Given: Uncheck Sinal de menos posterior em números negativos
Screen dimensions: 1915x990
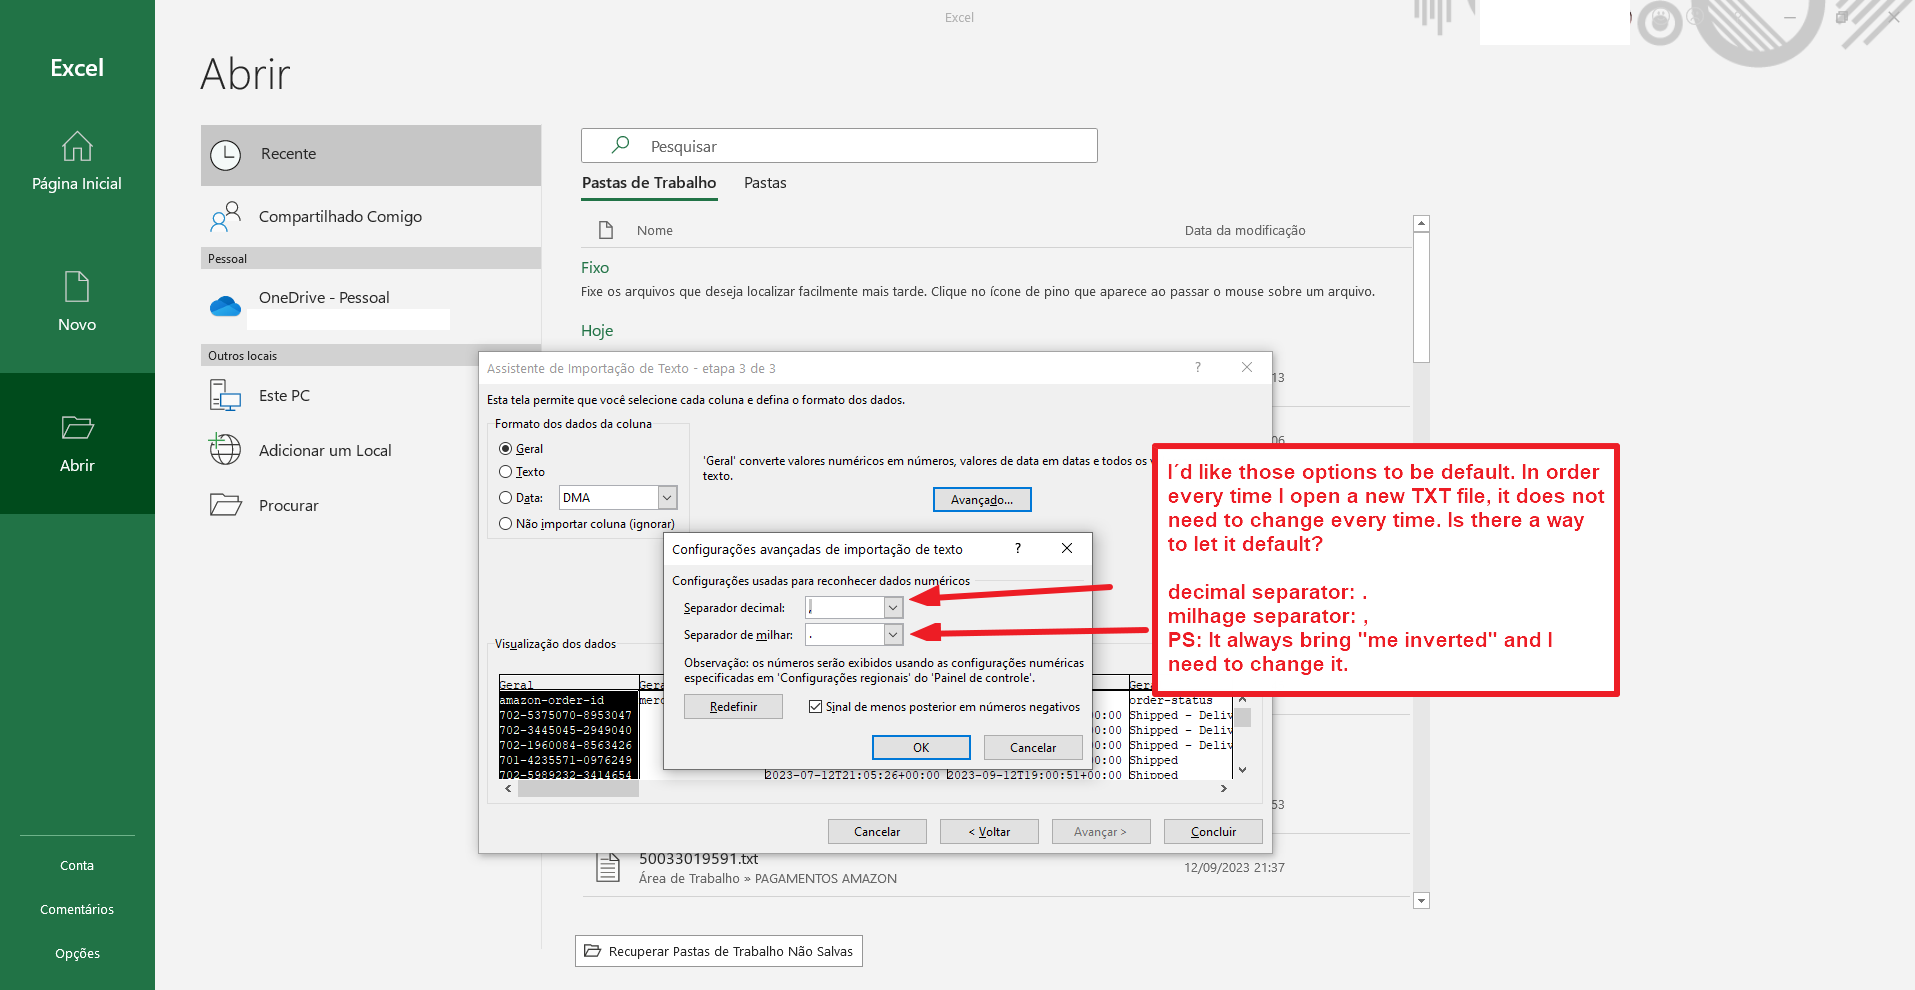Looking at the screenshot, I should coord(816,706).
